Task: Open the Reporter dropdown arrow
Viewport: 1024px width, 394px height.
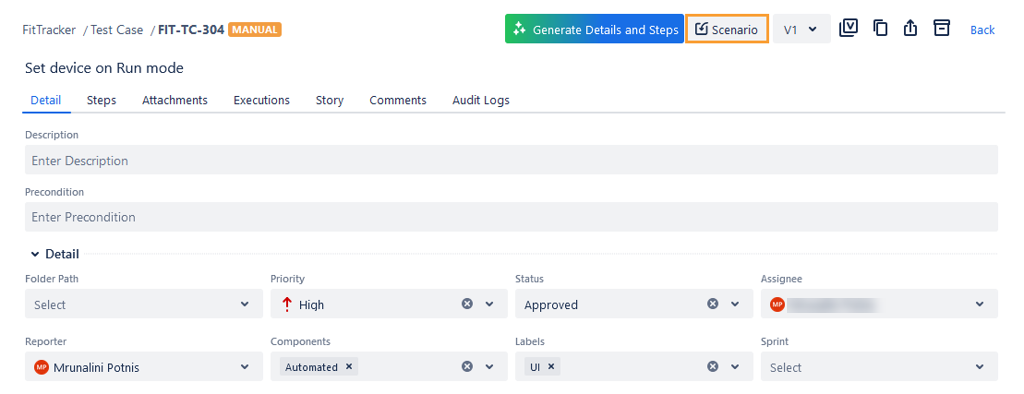Action: coord(244,367)
